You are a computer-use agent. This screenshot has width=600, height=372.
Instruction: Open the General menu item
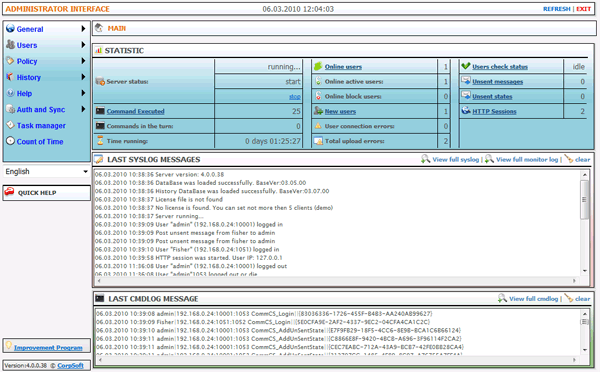coord(30,29)
